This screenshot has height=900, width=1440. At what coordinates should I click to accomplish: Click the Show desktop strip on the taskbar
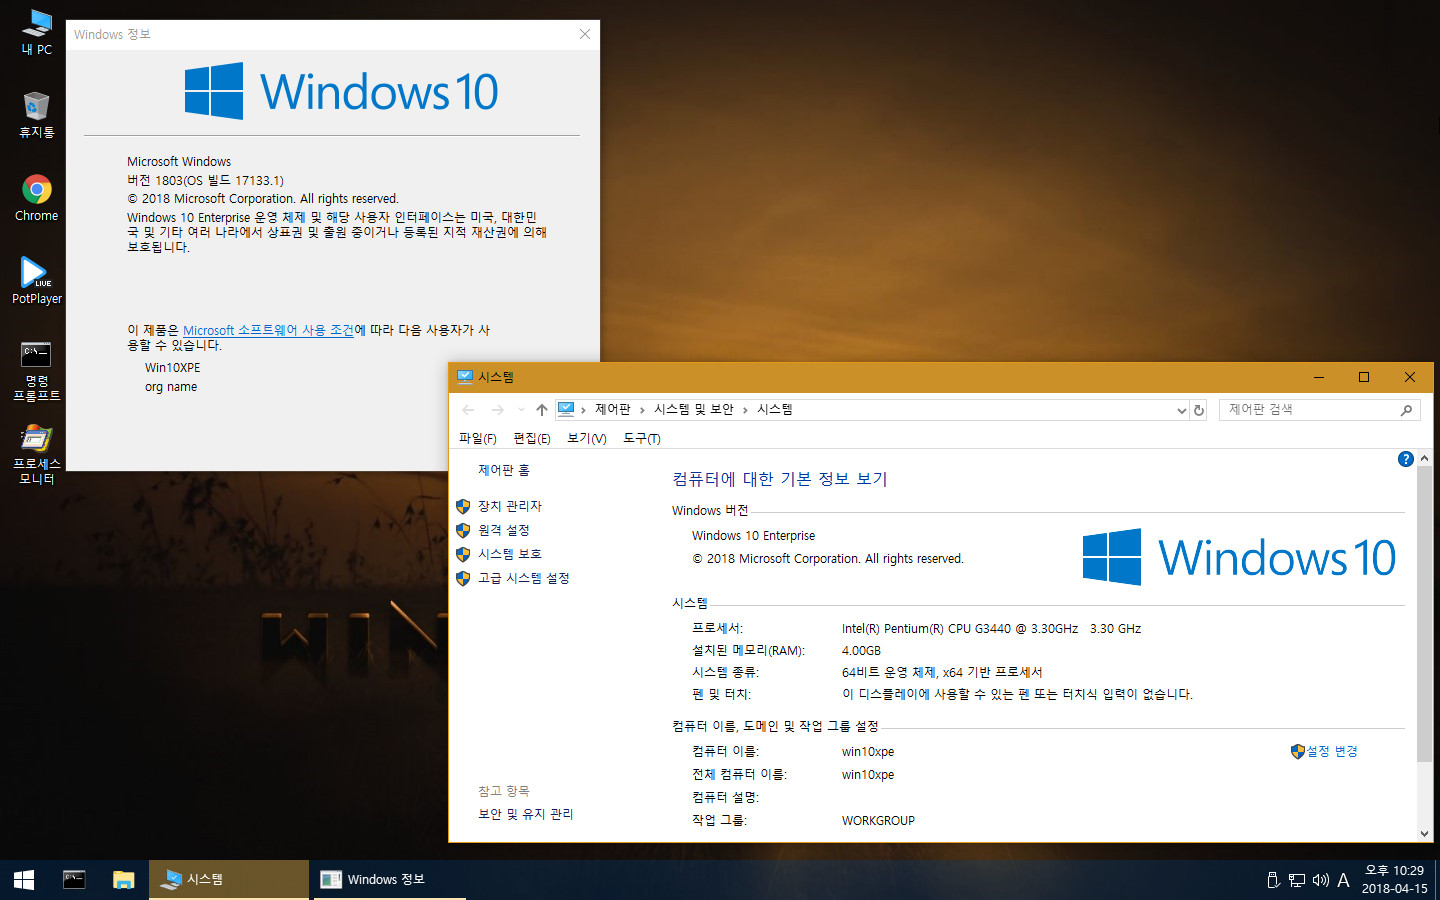1437,880
